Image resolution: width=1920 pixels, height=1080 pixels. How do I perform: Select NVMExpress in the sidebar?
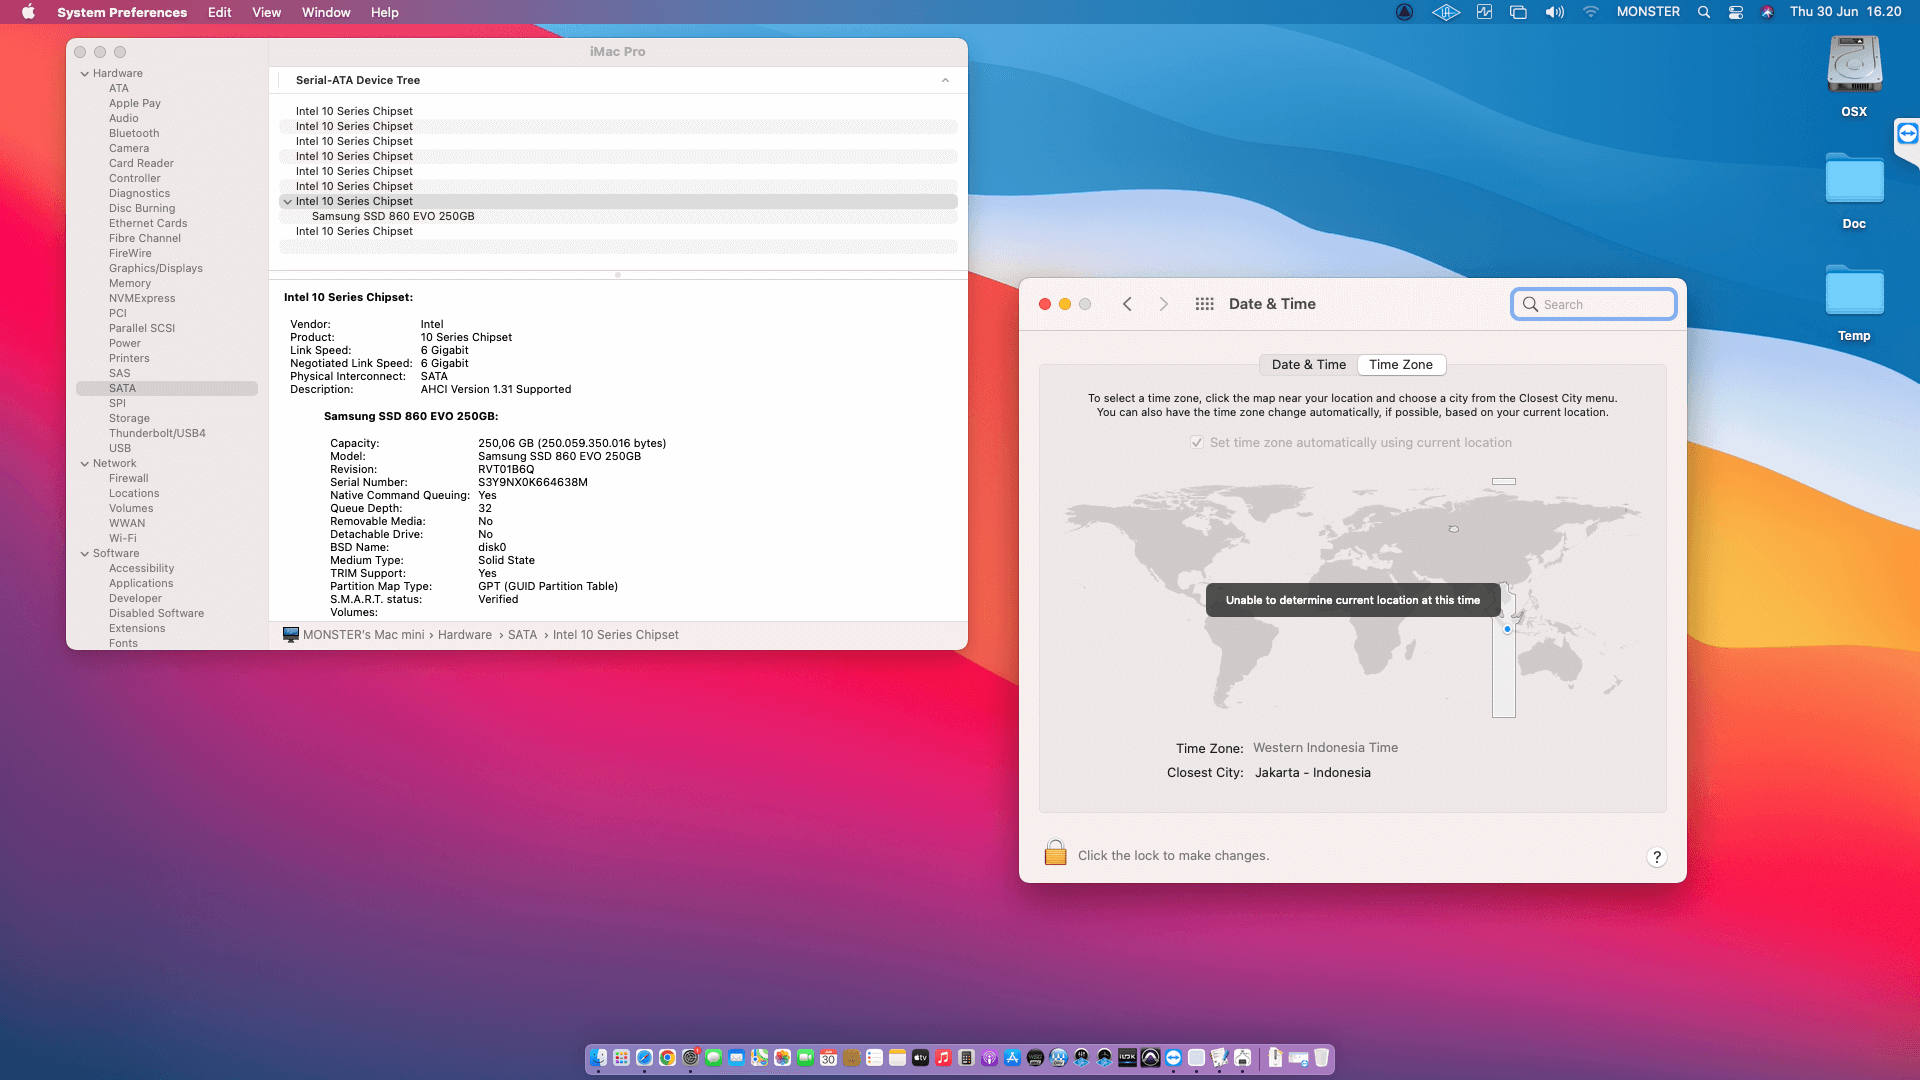[x=142, y=298]
